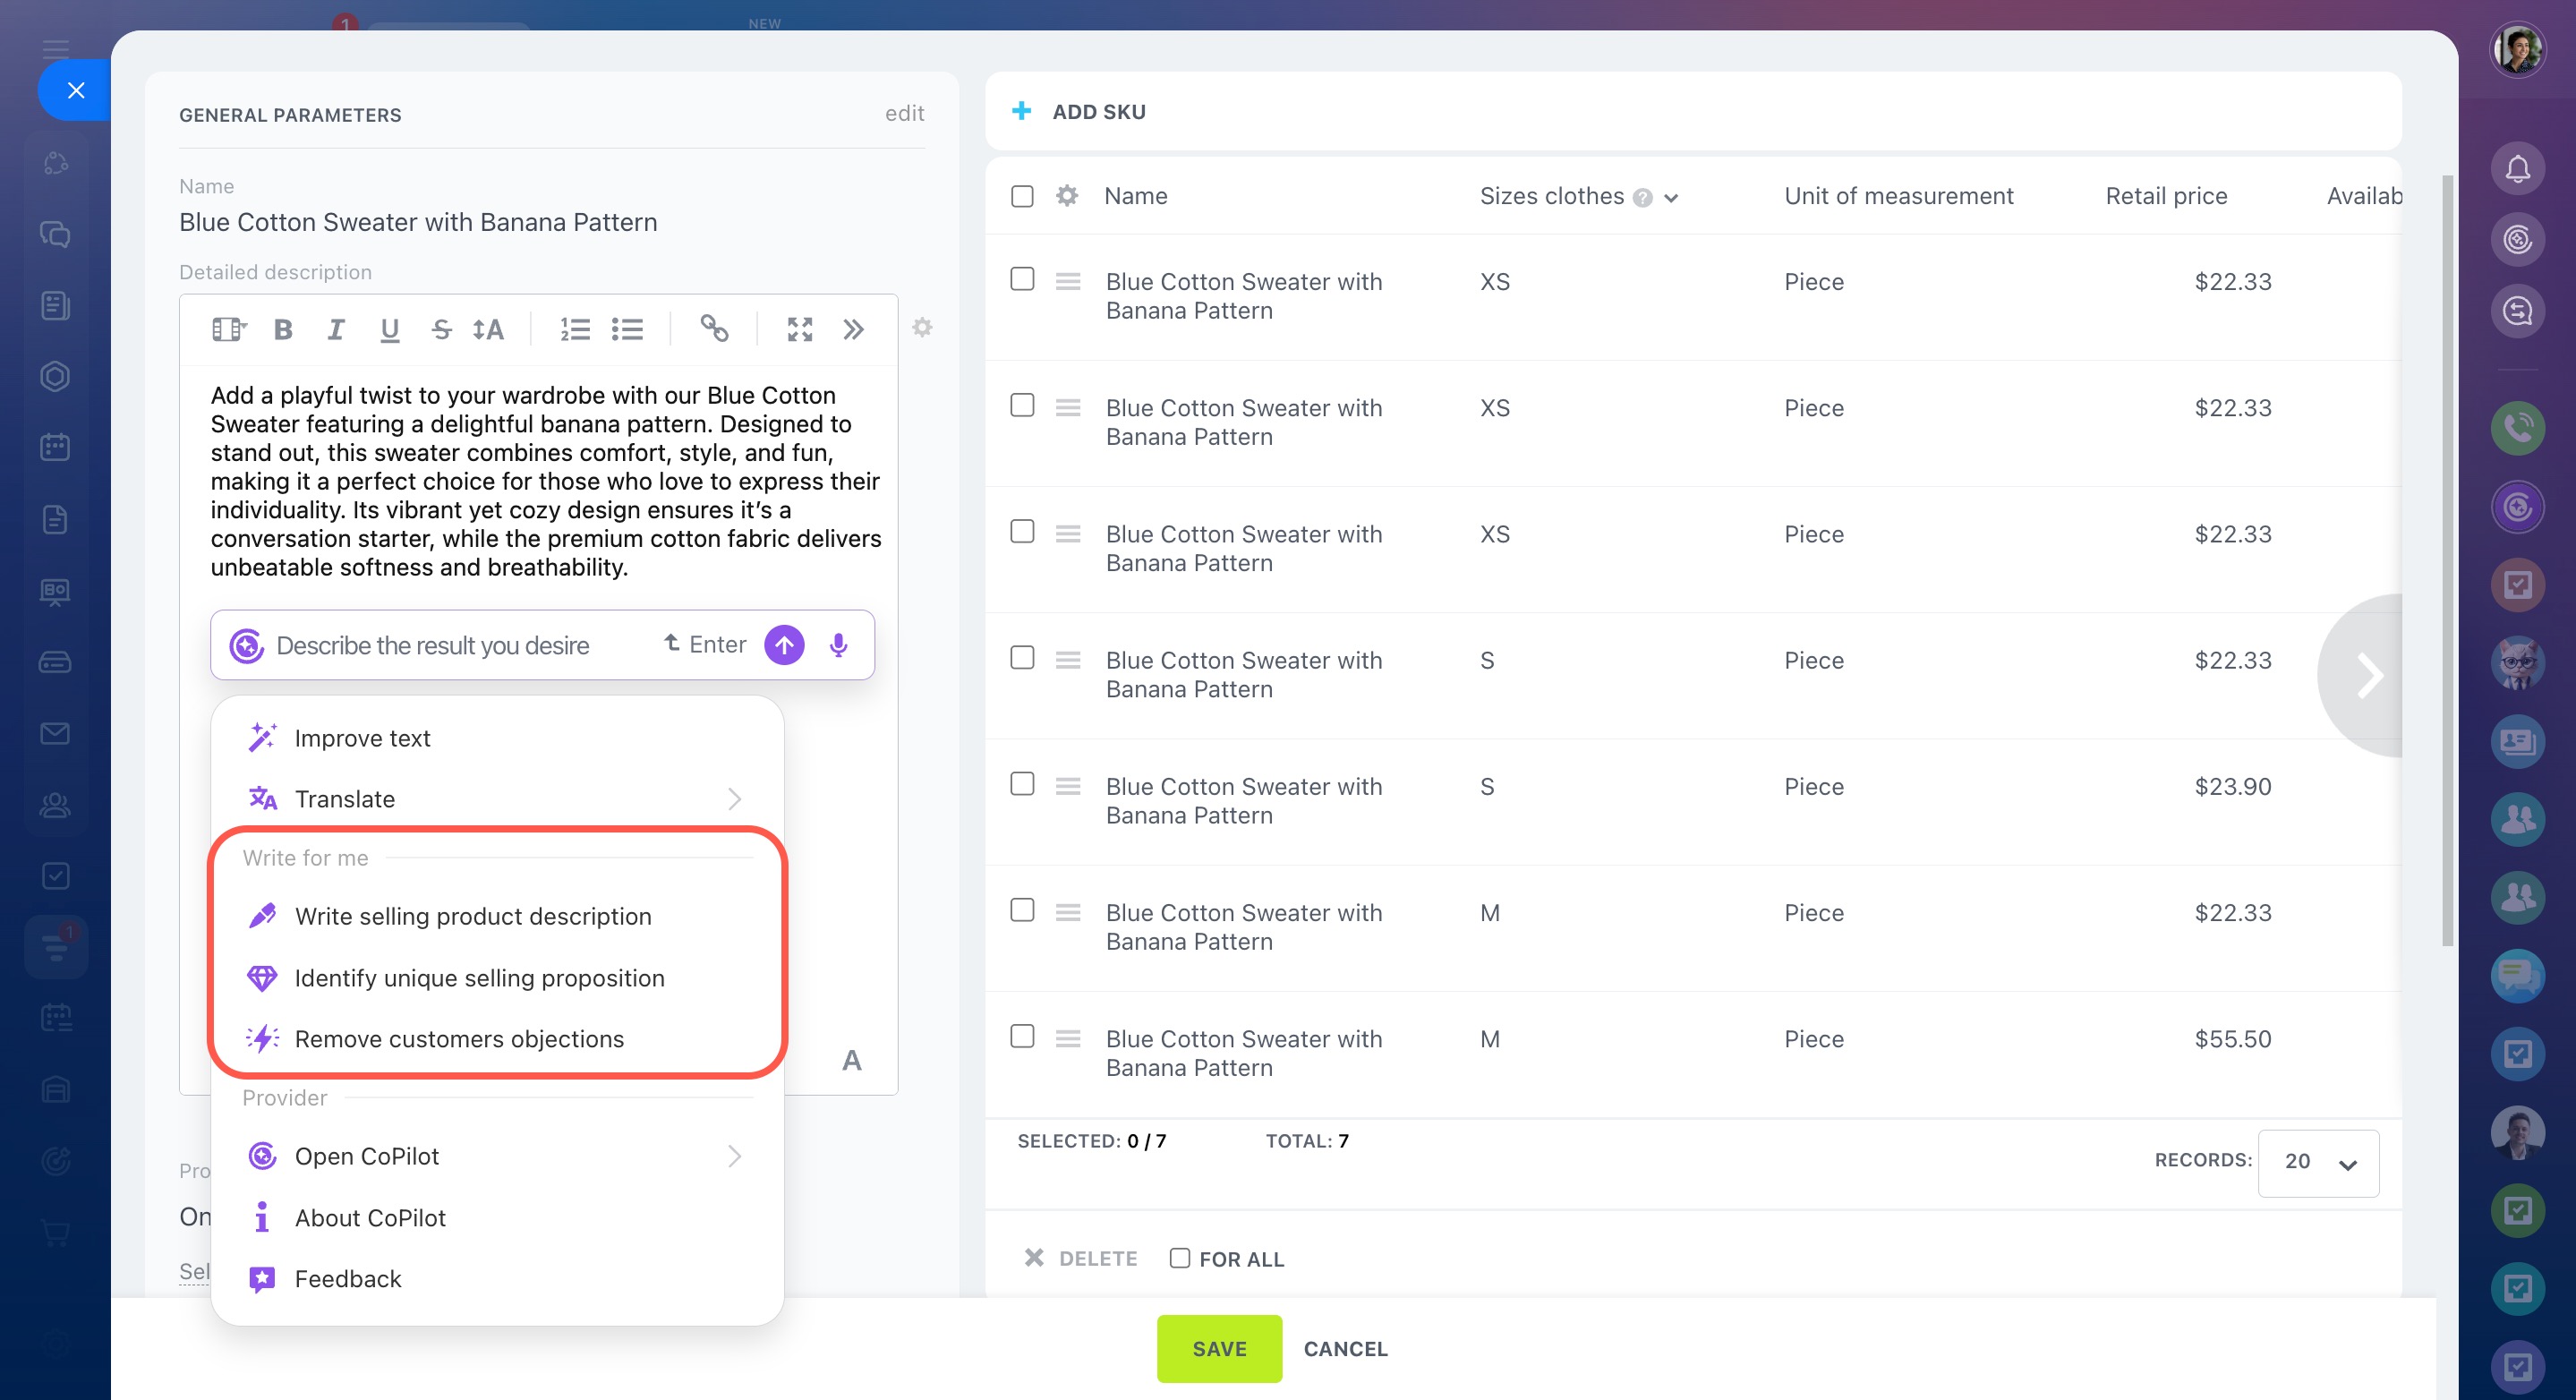This screenshot has height=1400, width=2576.
Task: Insert a numbered list
Action: click(575, 330)
